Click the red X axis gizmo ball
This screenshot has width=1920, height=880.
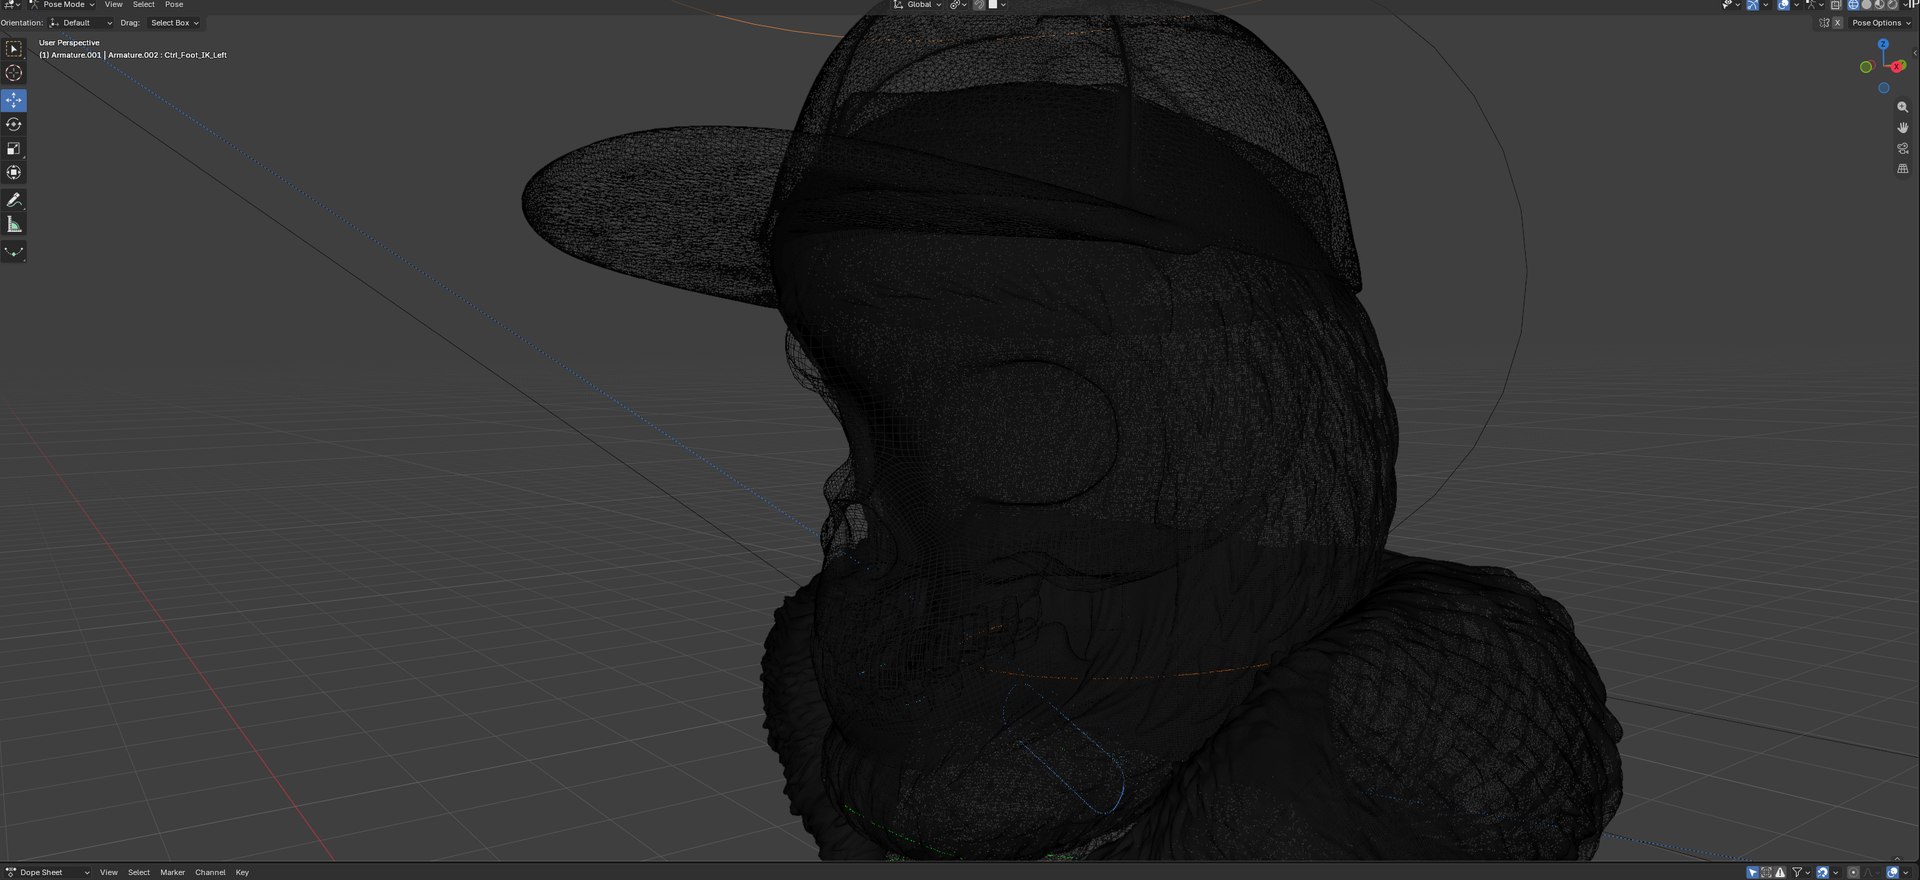pyautogui.click(x=1897, y=67)
